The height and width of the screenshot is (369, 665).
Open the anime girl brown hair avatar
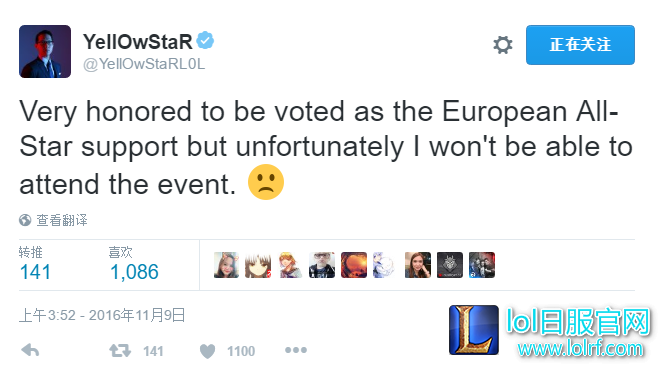(258, 265)
